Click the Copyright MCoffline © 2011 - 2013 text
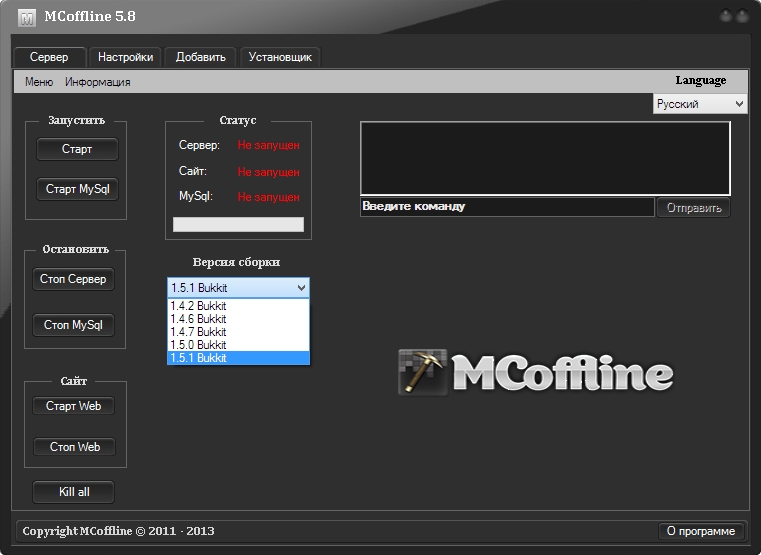Screen dimensions: 761x555 118,531
